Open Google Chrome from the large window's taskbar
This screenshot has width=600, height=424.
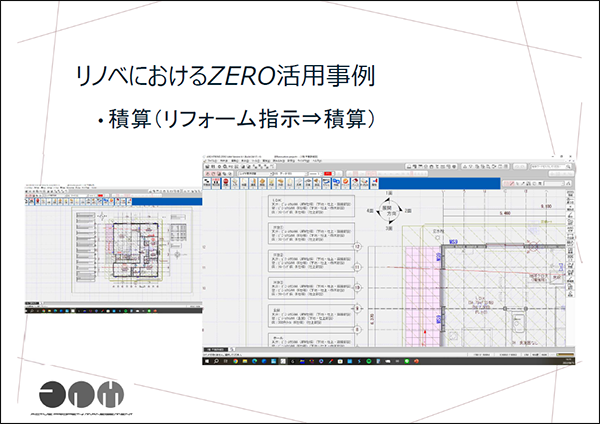point(235,361)
